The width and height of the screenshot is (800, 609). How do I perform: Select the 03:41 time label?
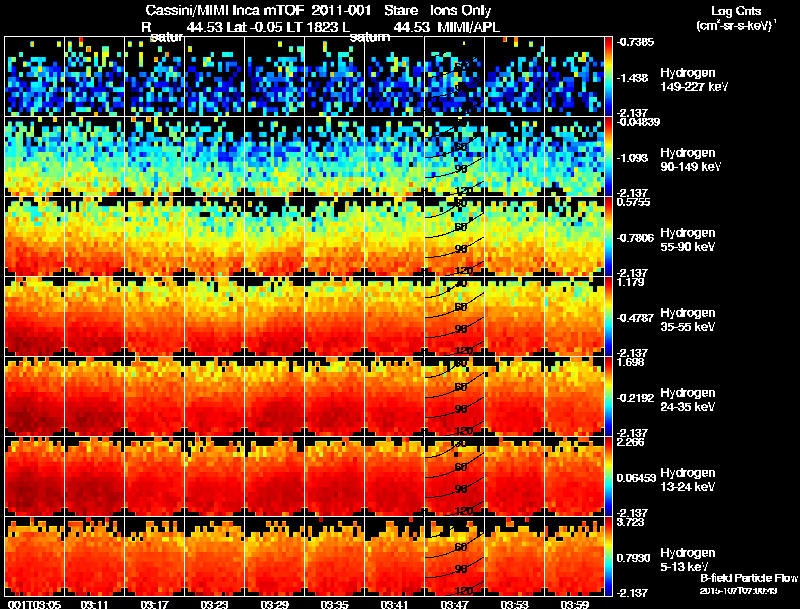(x=394, y=604)
